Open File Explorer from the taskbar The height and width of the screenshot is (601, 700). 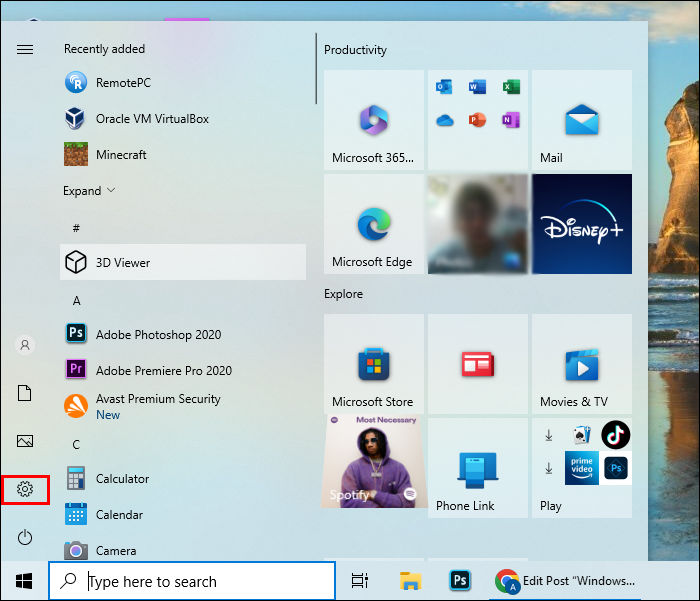coord(410,581)
